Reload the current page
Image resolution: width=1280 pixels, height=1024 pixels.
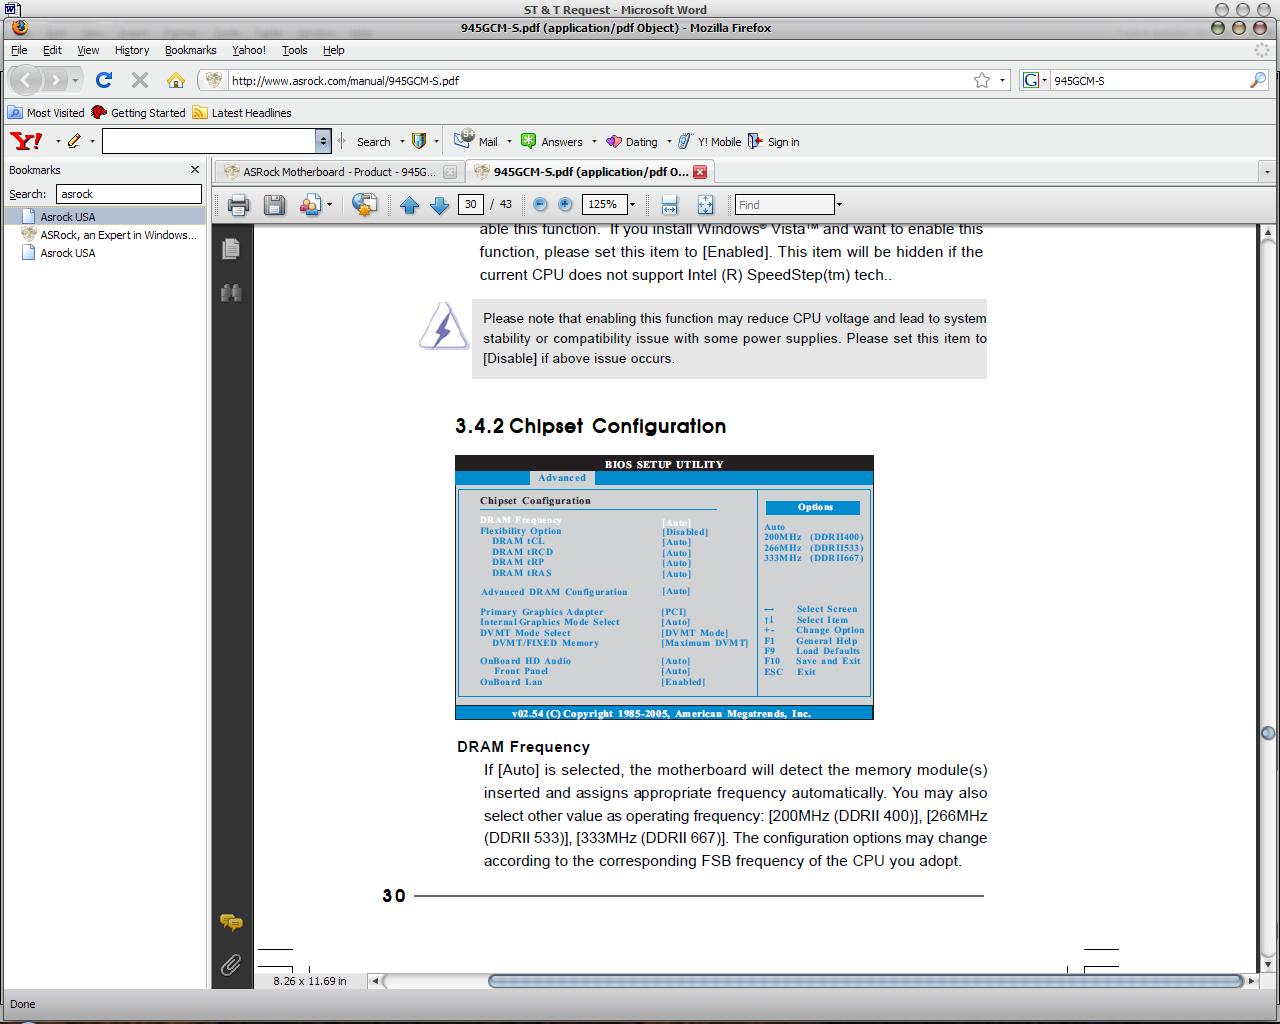pyautogui.click(x=104, y=80)
